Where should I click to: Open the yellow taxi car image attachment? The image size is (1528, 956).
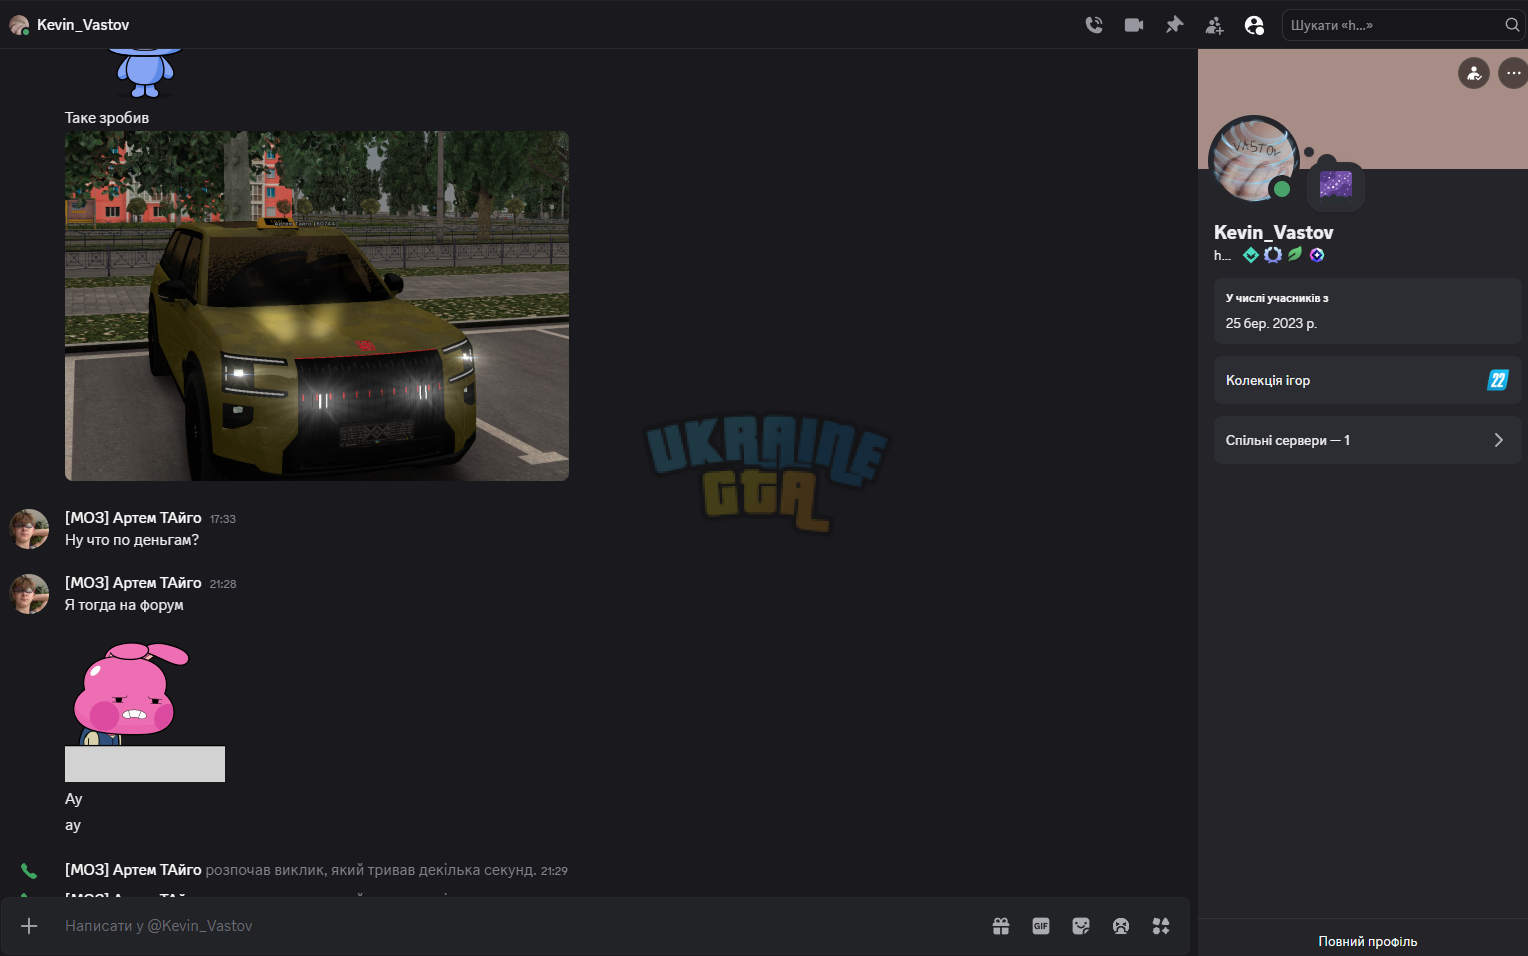tap(317, 306)
